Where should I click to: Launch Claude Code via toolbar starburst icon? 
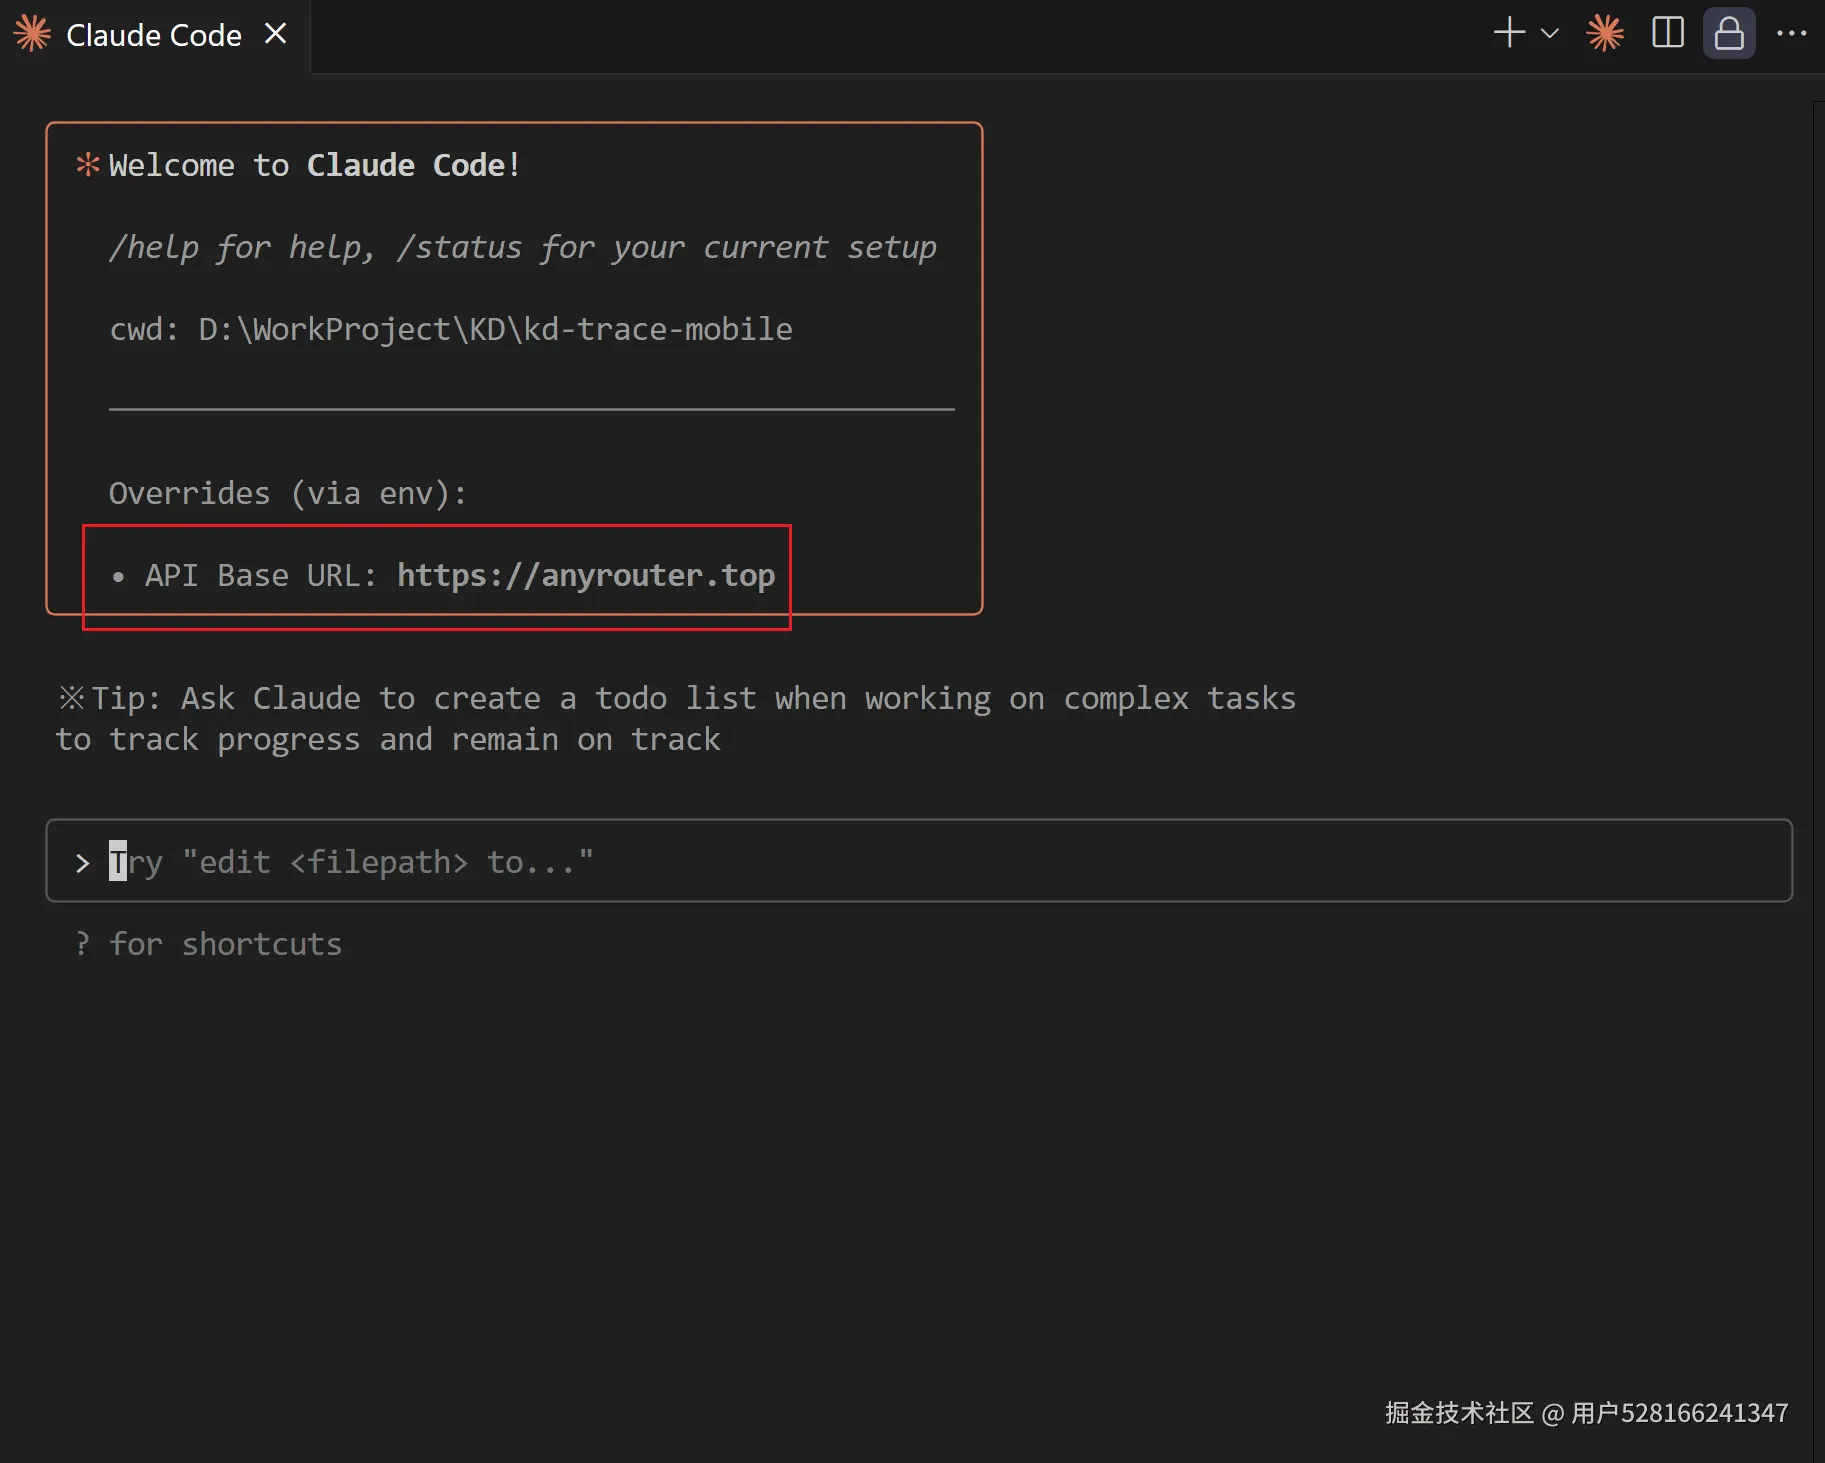coord(1605,33)
